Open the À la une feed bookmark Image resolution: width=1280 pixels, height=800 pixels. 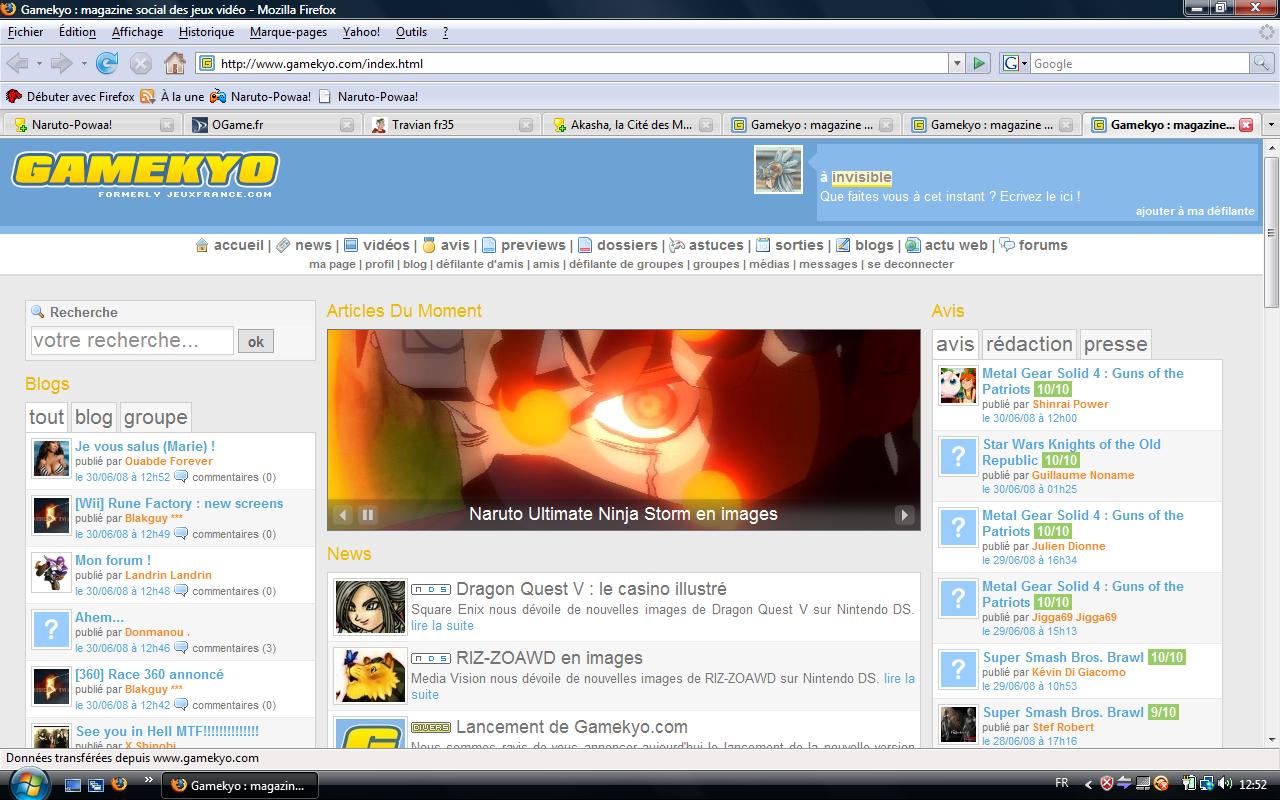(x=172, y=97)
